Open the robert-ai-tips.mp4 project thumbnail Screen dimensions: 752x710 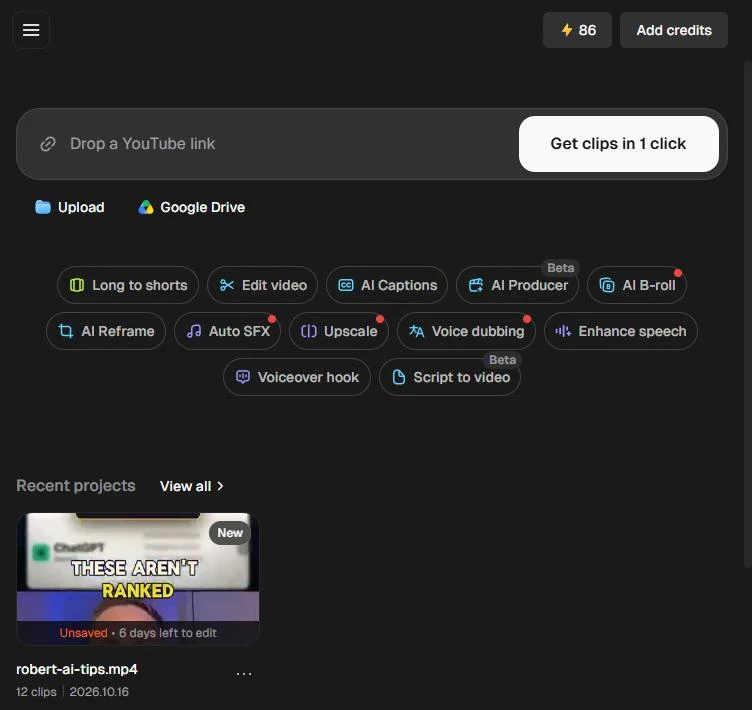138,579
